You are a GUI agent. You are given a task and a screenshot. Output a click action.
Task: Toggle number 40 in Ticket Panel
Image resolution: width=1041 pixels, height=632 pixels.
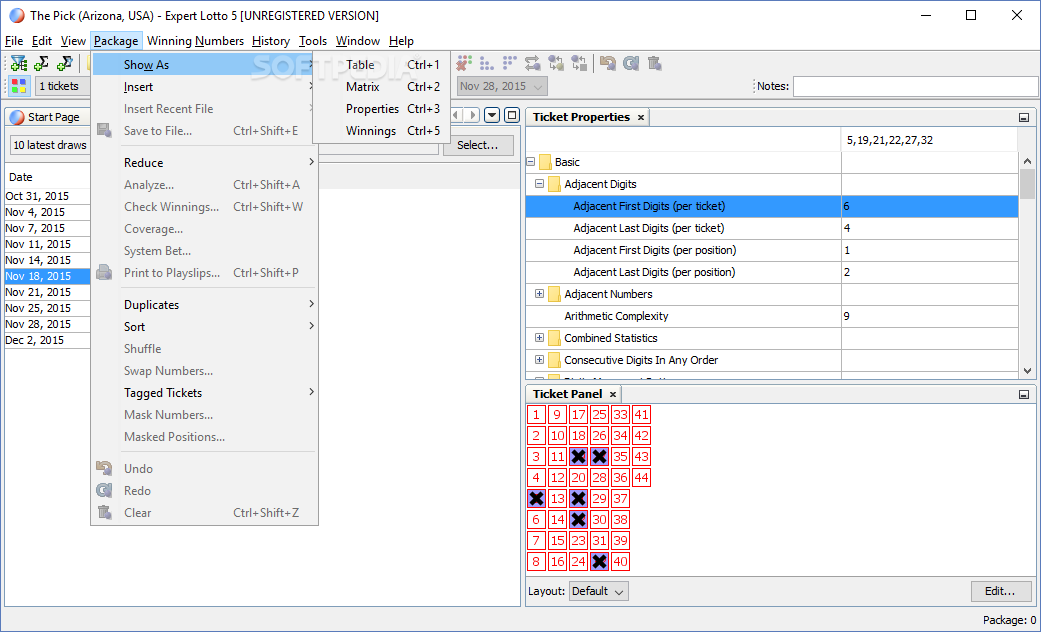click(x=620, y=562)
